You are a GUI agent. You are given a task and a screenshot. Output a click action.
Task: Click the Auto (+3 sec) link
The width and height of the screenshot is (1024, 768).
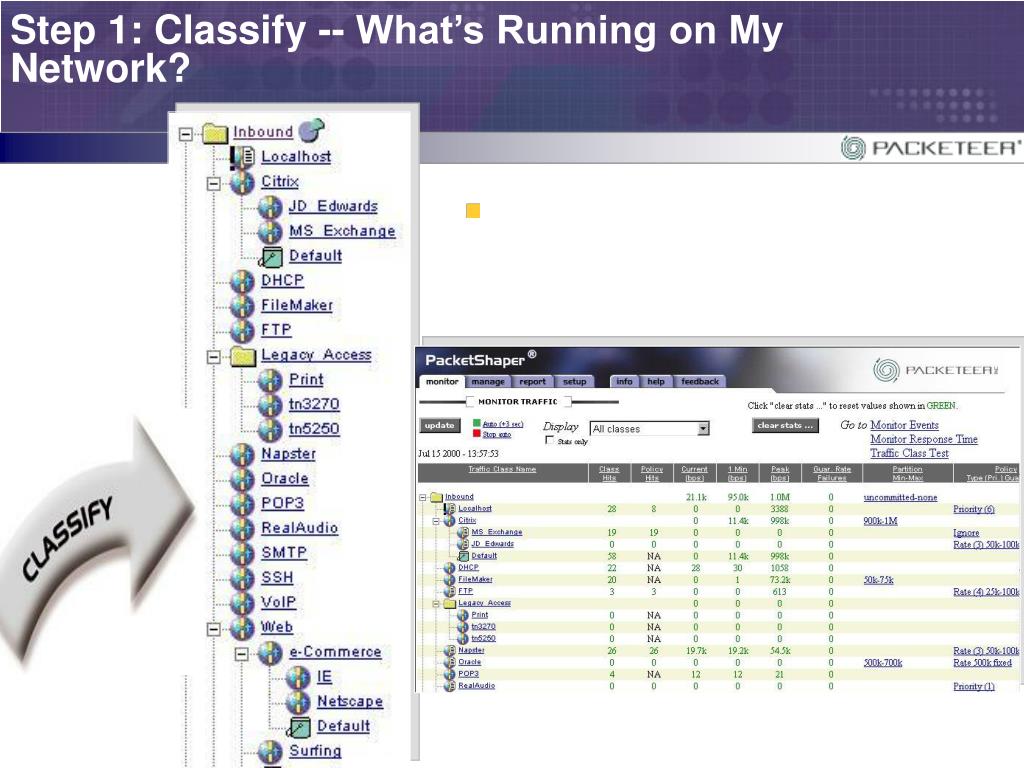(x=503, y=424)
